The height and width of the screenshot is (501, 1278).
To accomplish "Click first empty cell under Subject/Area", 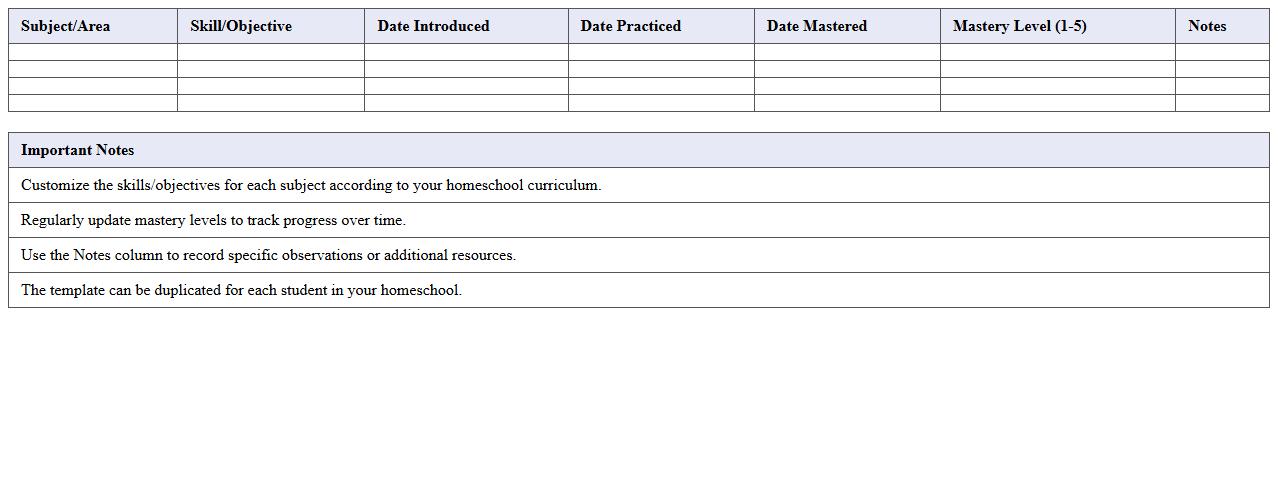I will point(93,52).
